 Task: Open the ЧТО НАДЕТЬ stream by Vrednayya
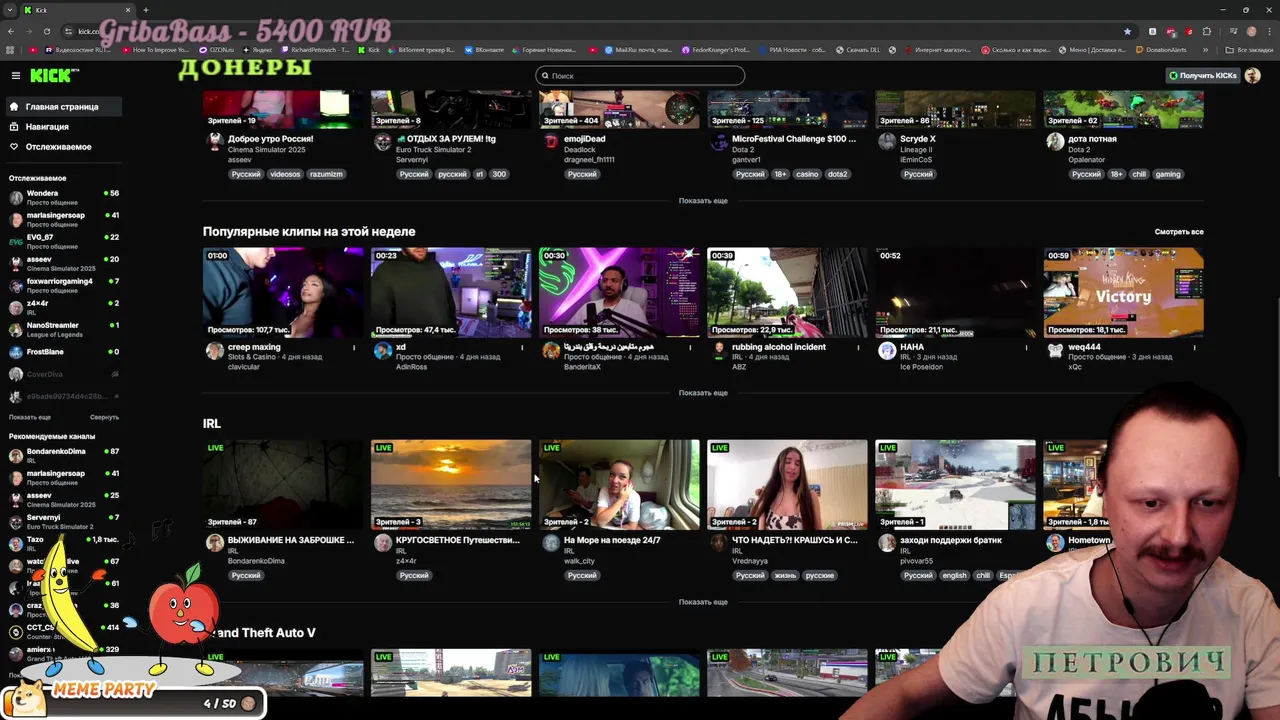pyautogui.click(x=787, y=485)
